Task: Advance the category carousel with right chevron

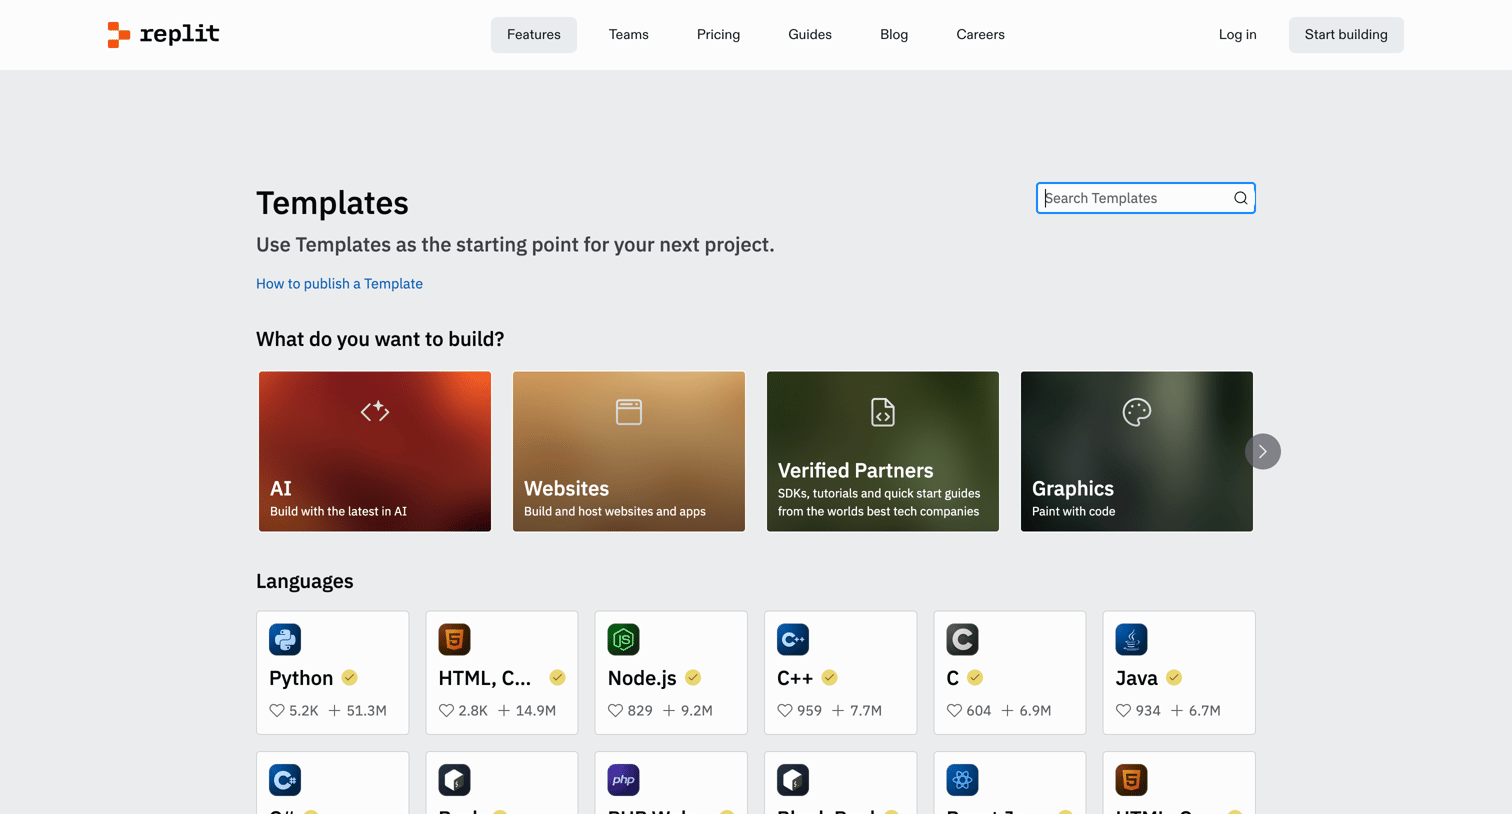Action: click(x=1263, y=451)
